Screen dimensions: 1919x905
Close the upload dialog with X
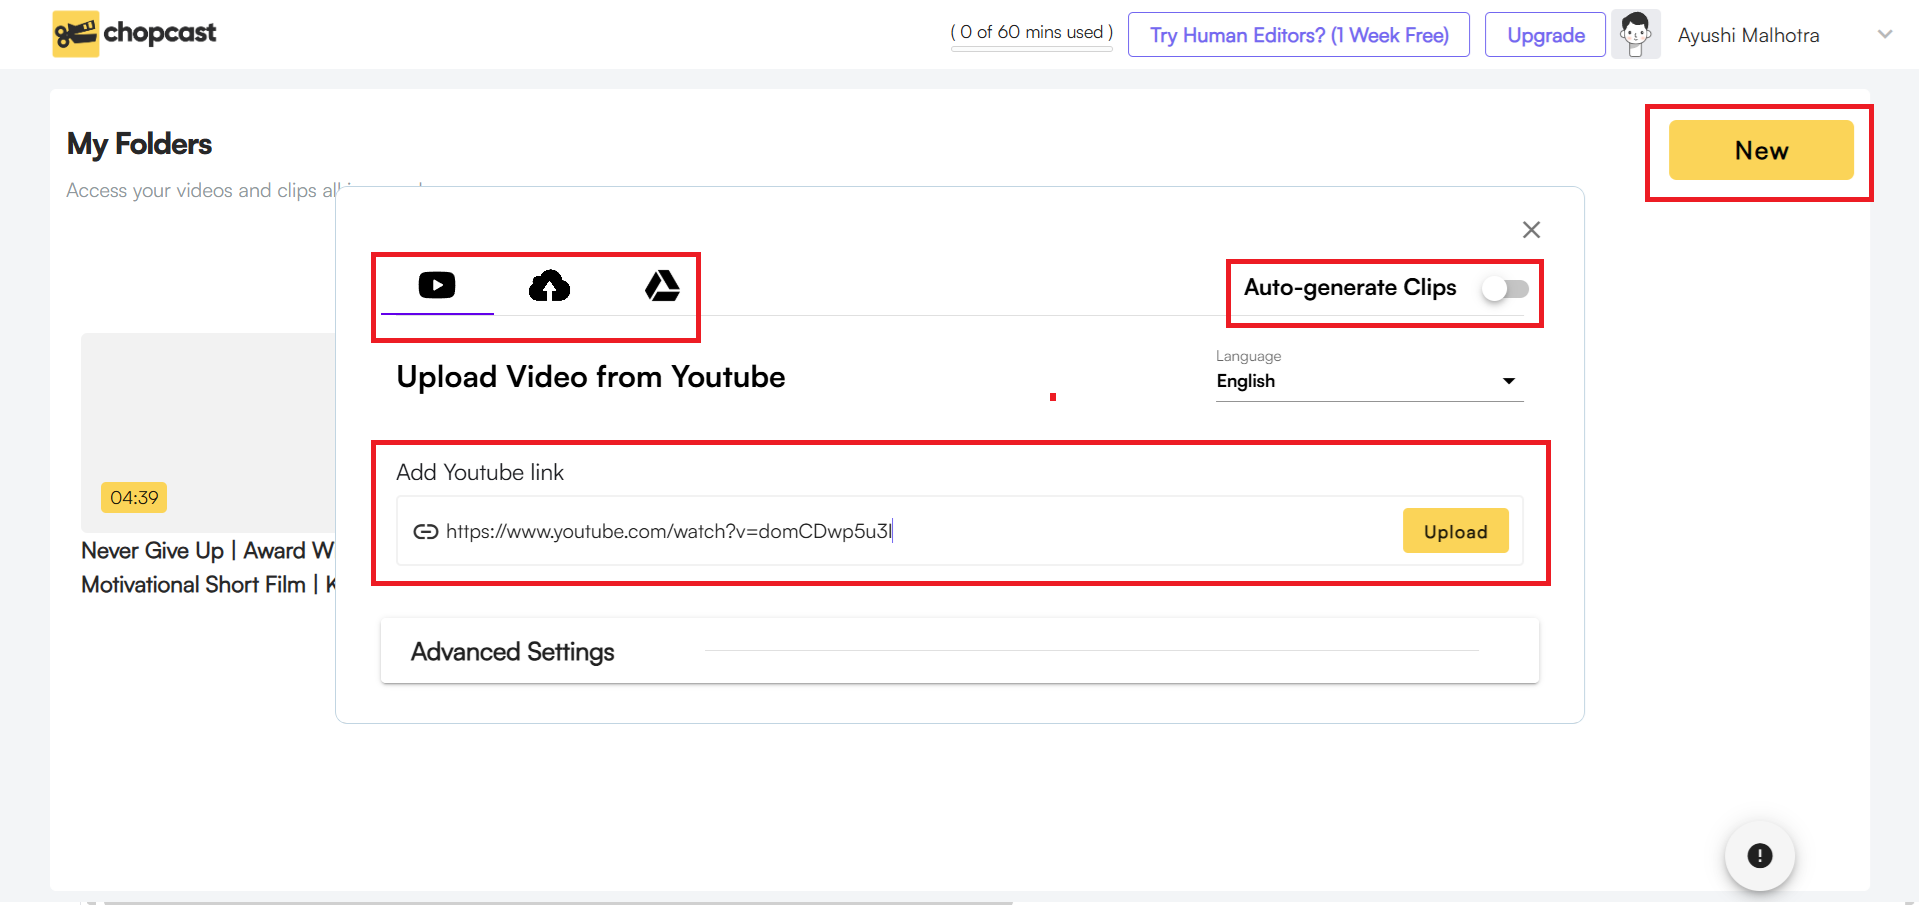(x=1531, y=230)
